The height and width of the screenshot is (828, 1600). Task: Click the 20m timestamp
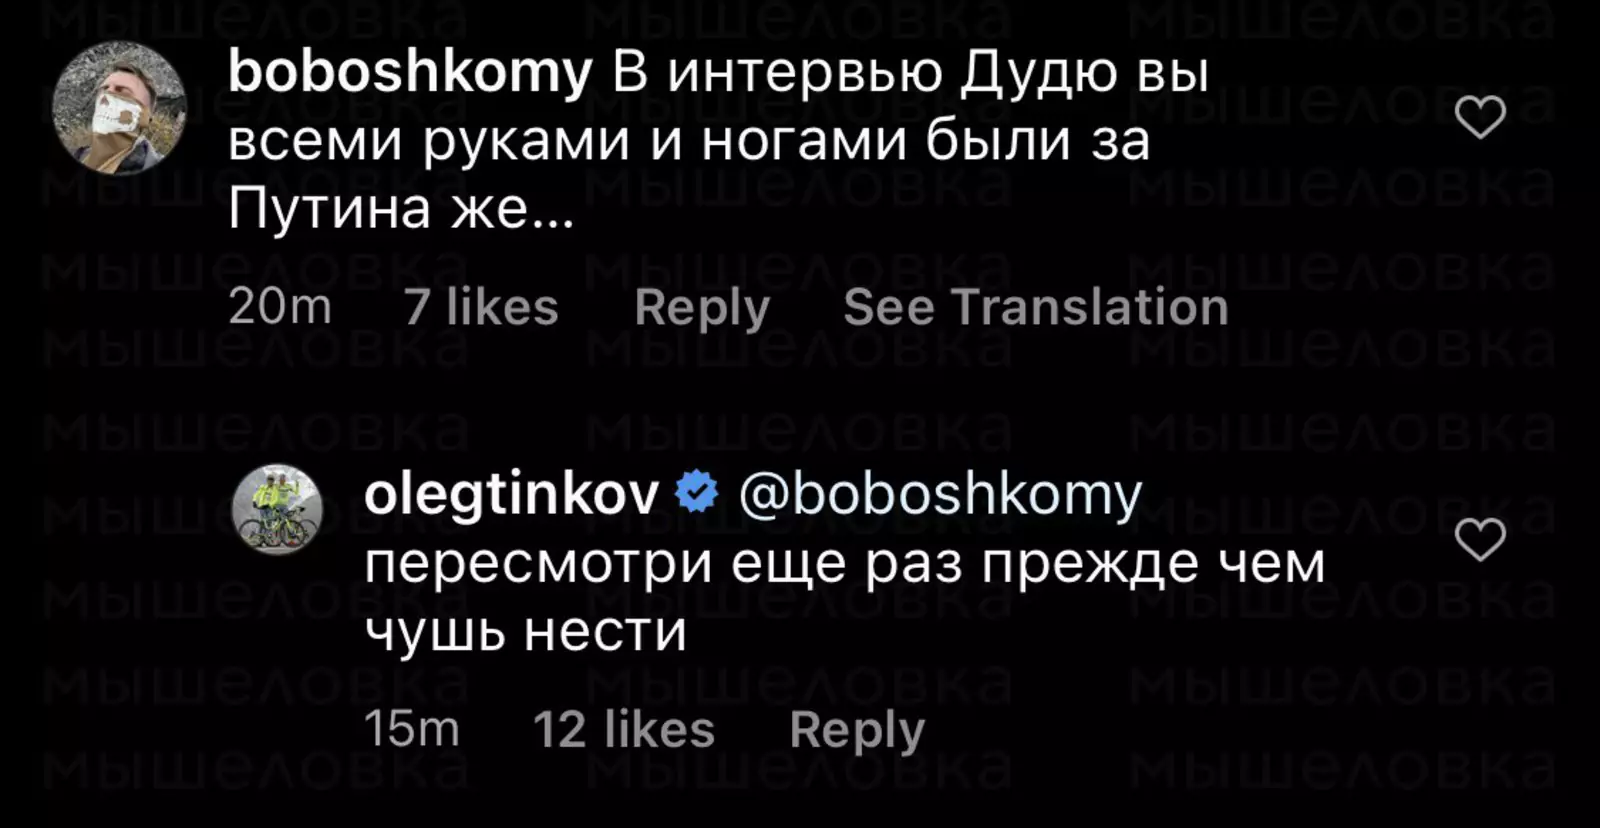pyautogui.click(x=280, y=307)
